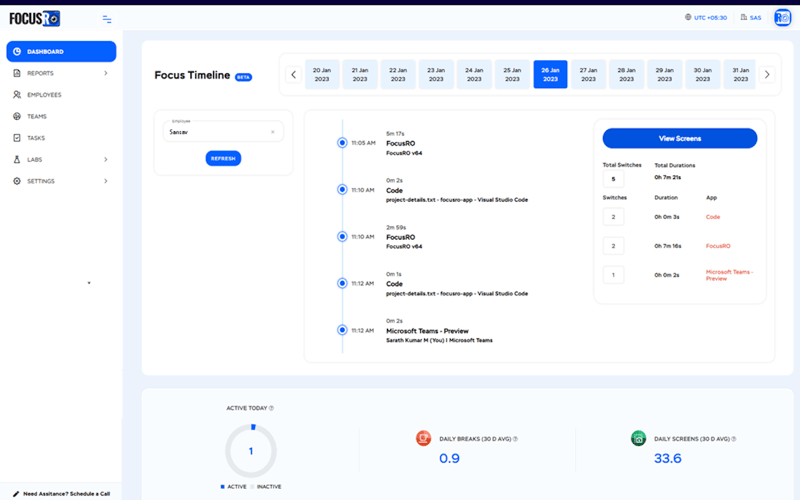Select the 28 Jan 2023 date tab
This screenshot has width=800, height=500.
(627, 74)
